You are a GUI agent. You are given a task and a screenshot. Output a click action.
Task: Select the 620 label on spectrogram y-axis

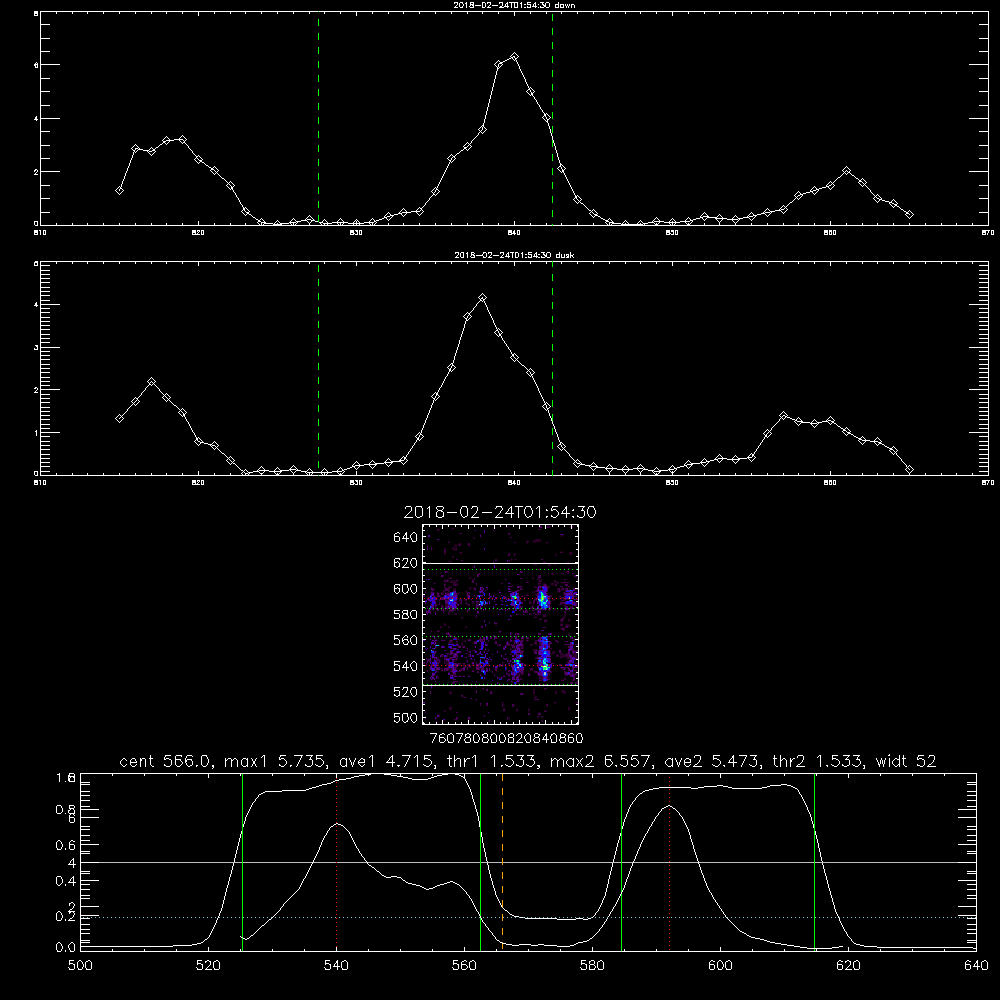pos(406,563)
